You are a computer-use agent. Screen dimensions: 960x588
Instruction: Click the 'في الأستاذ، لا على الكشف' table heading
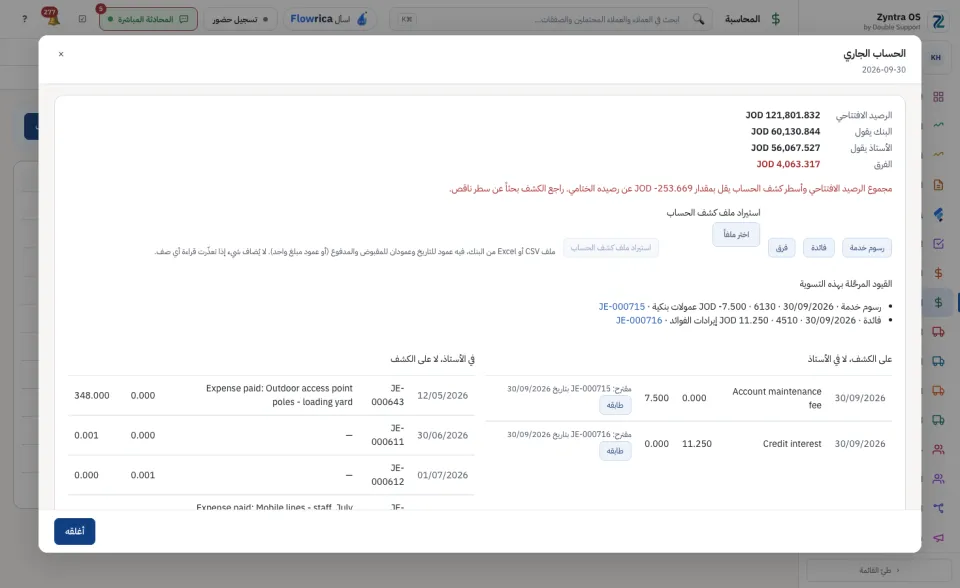[432, 359]
